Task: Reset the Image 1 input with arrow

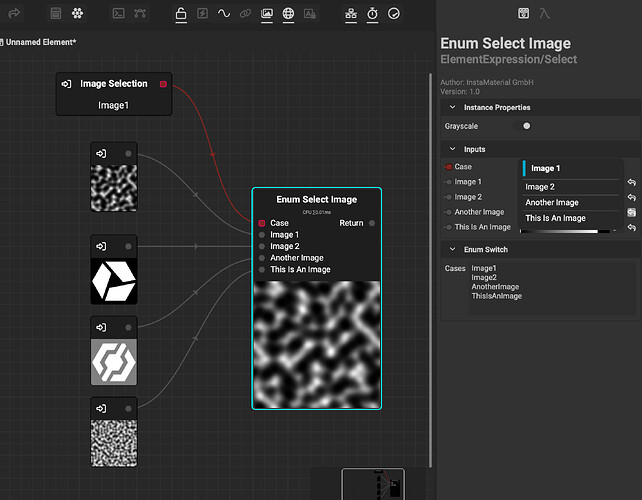Action: coord(632,182)
